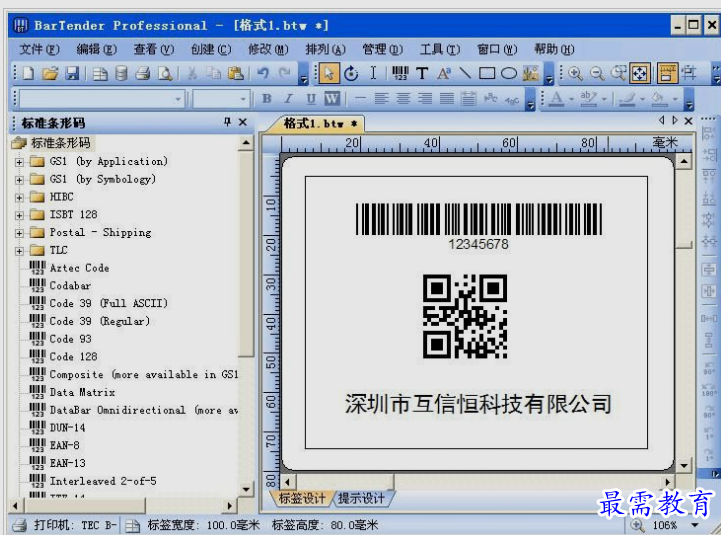721x535 pixels.
Task: Align text left
Action: click(x=381, y=98)
